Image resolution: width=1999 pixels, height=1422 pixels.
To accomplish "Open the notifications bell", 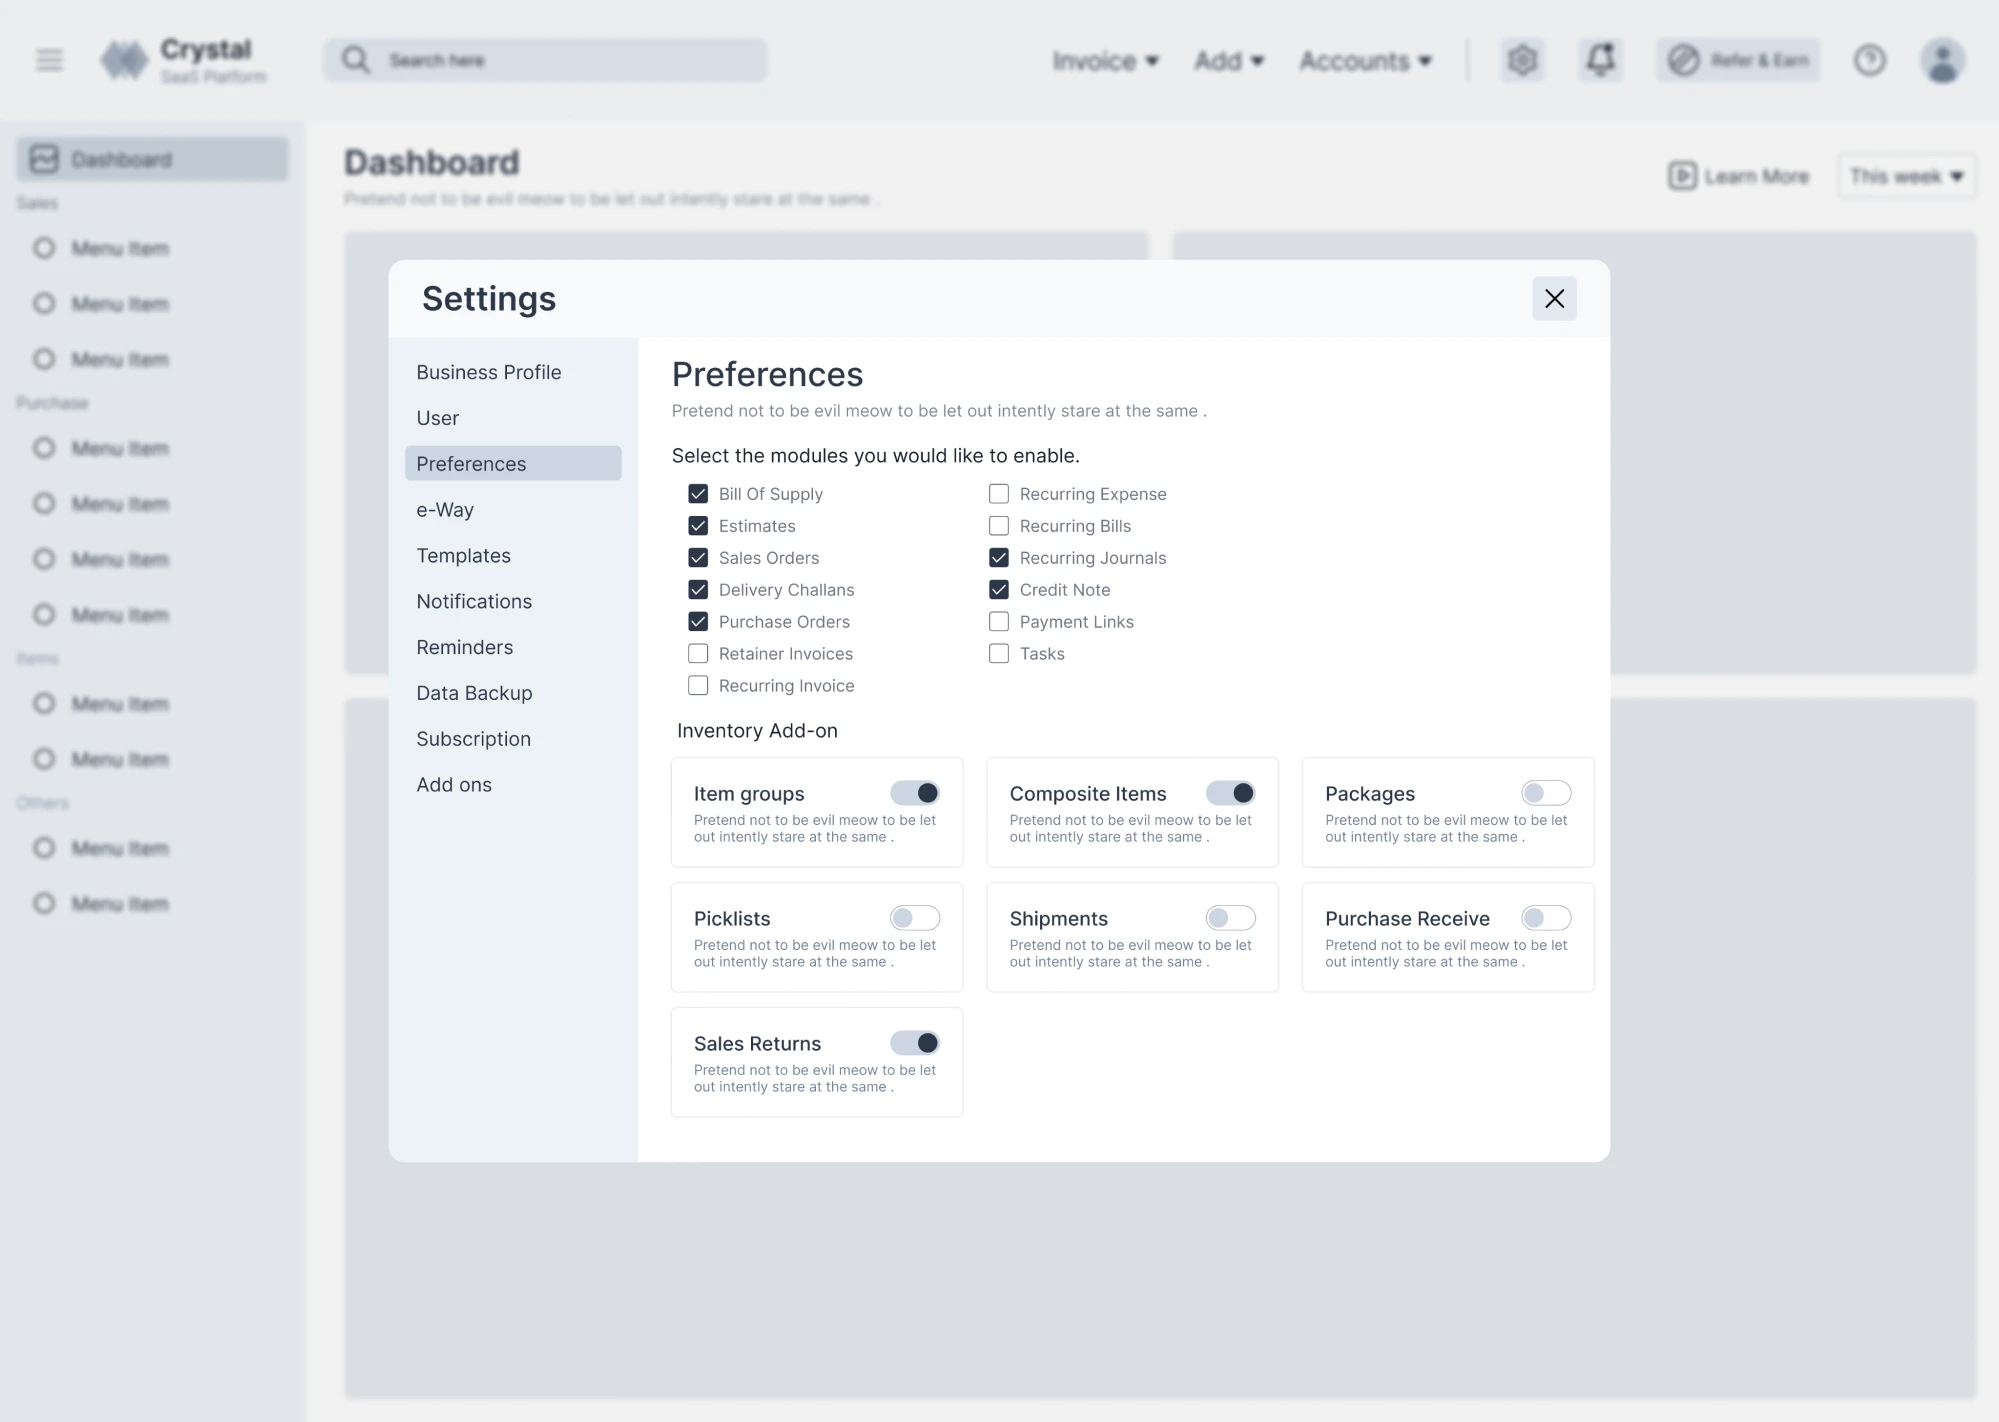I will point(1599,60).
